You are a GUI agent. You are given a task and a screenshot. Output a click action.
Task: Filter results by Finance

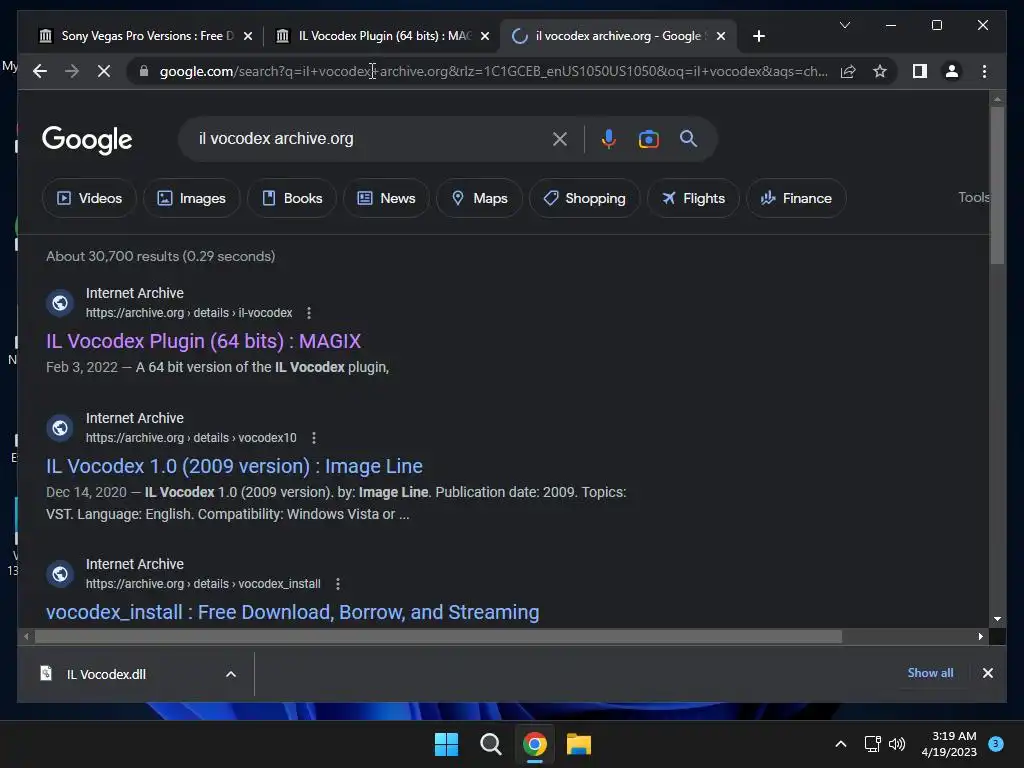[x=796, y=198]
